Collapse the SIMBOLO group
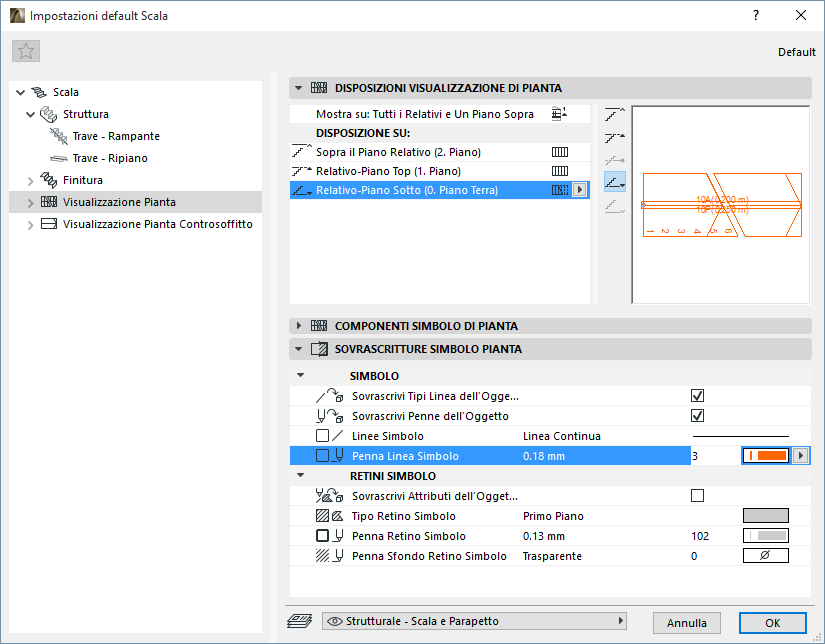Image resolution: width=825 pixels, height=644 pixels. click(x=300, y=375)
